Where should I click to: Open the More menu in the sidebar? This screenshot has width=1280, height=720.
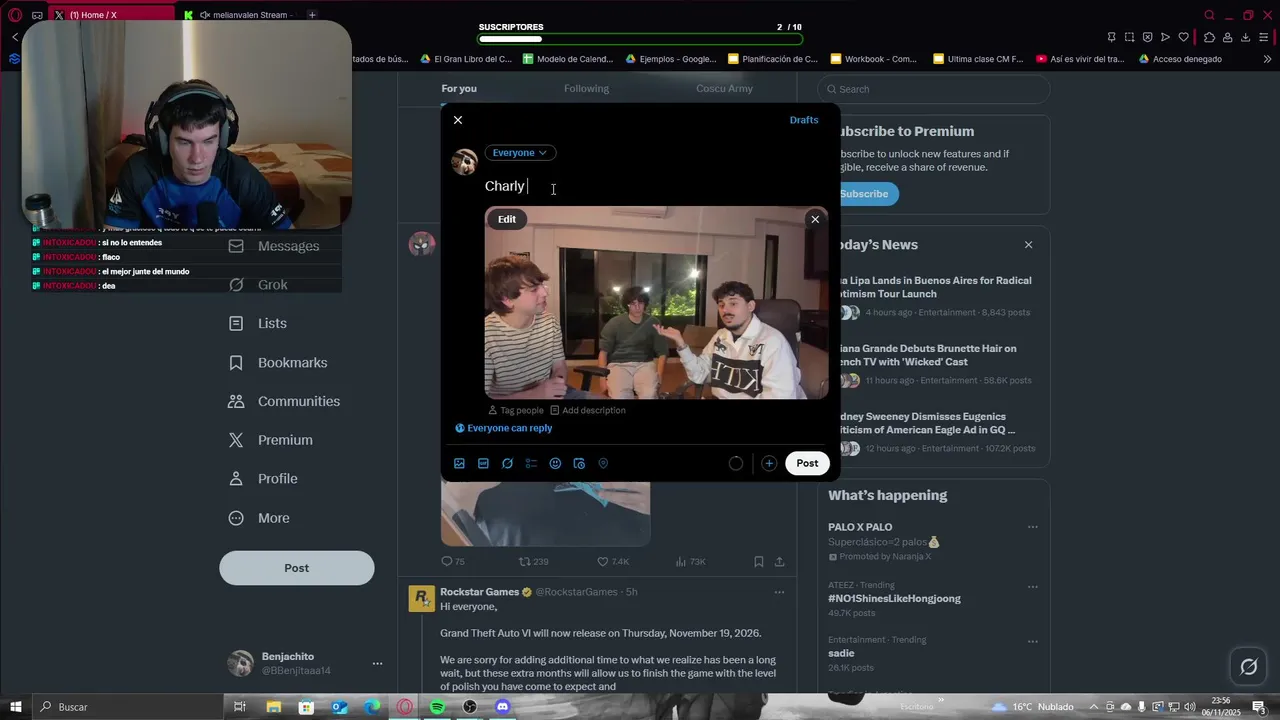click(259, 518)
